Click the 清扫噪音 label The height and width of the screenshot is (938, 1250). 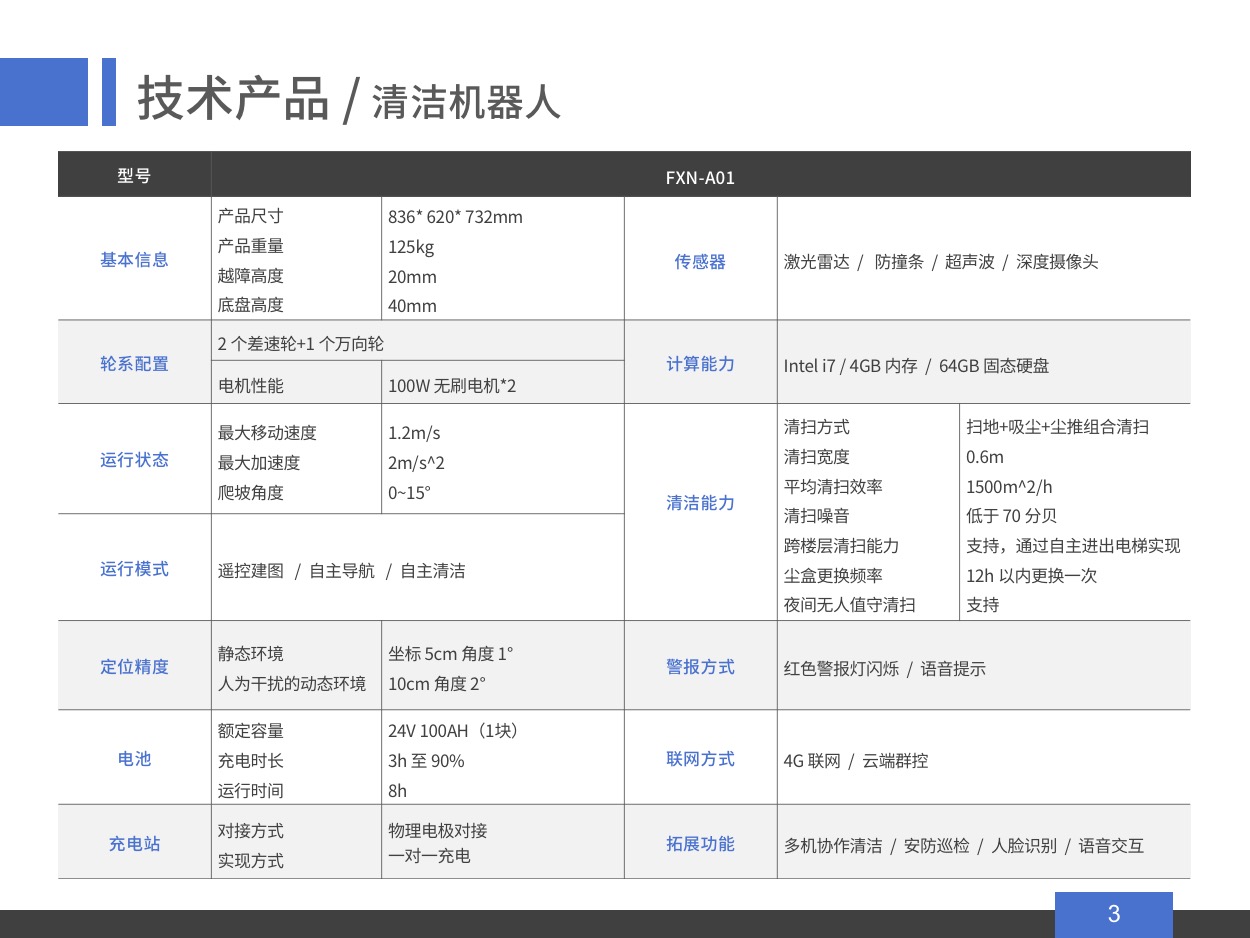[x=817, y=516]
